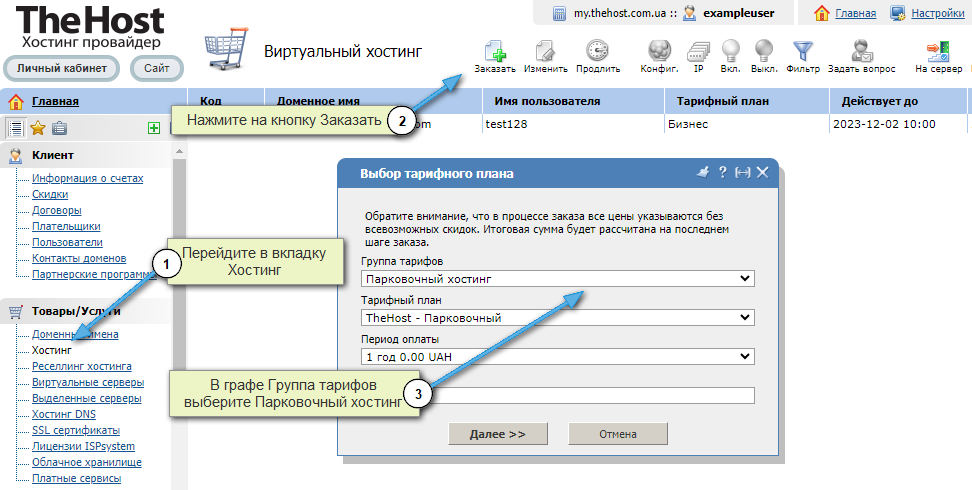Click the Изменить (edit) toolbar icon
The width and height of the screenshot is (972, 490).
[546, 51]
